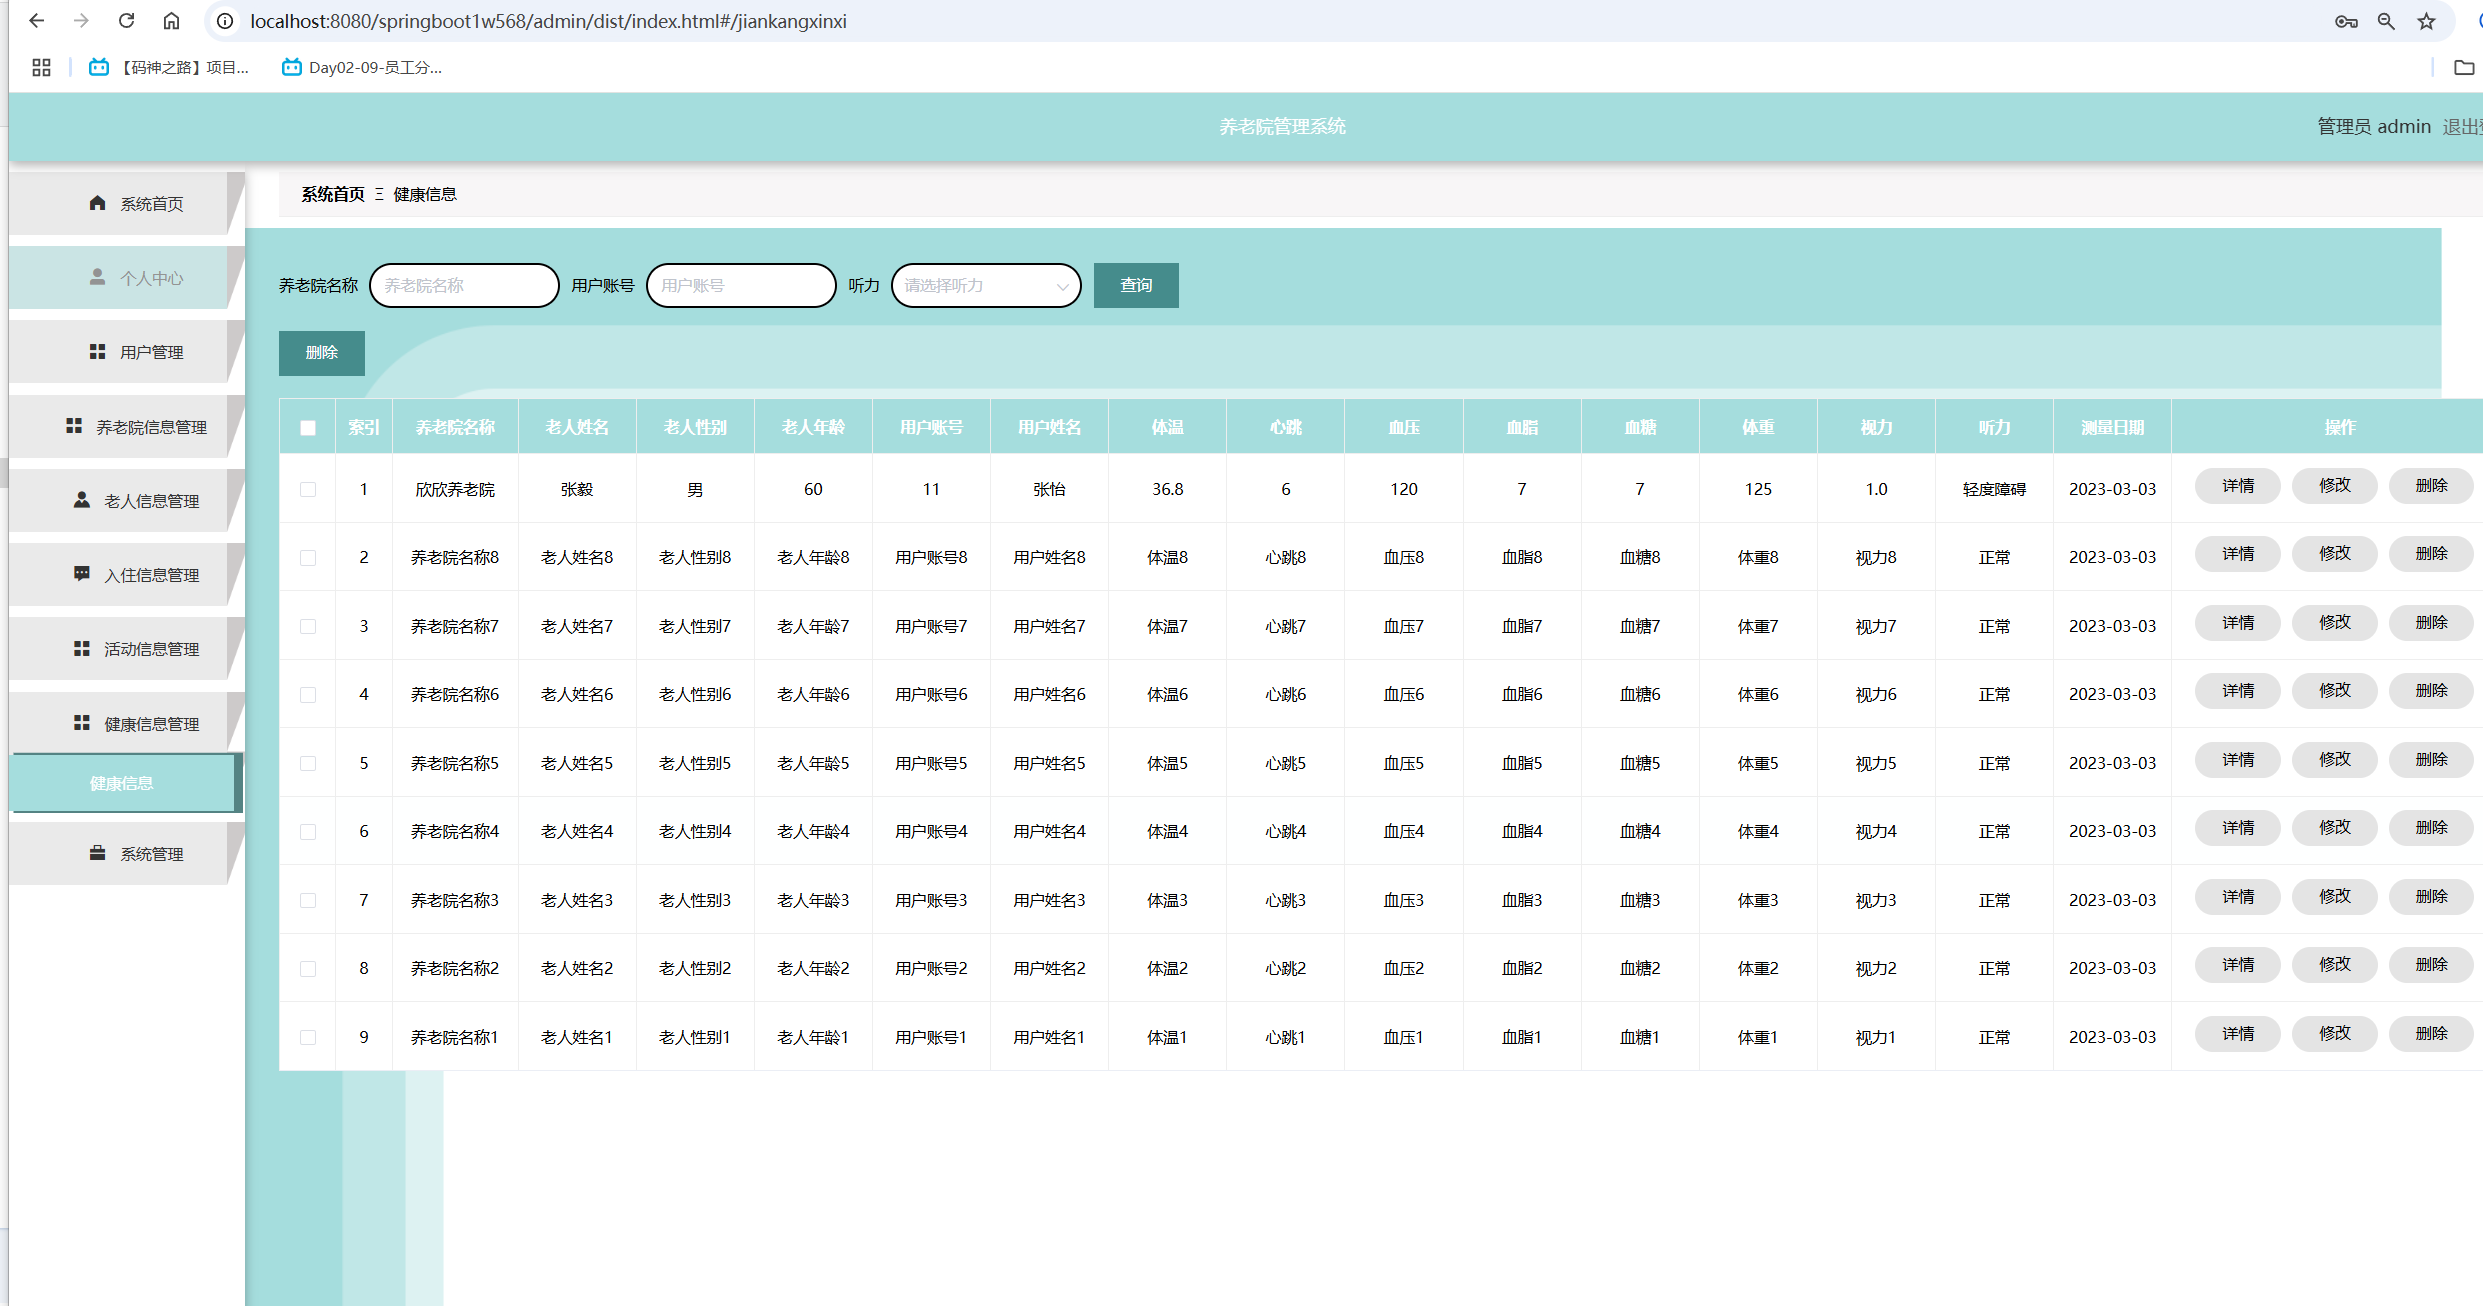Open the 请选择听力 dropdown
The image size is (2483, 1306).
pyautogui.click(x=986, y=285)
